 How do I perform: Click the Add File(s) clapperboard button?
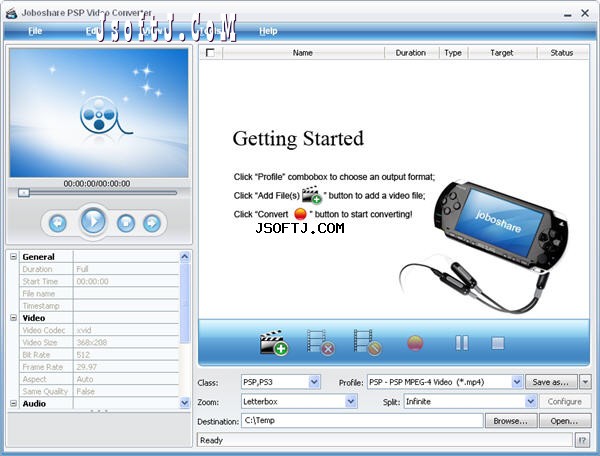[274, 342]
